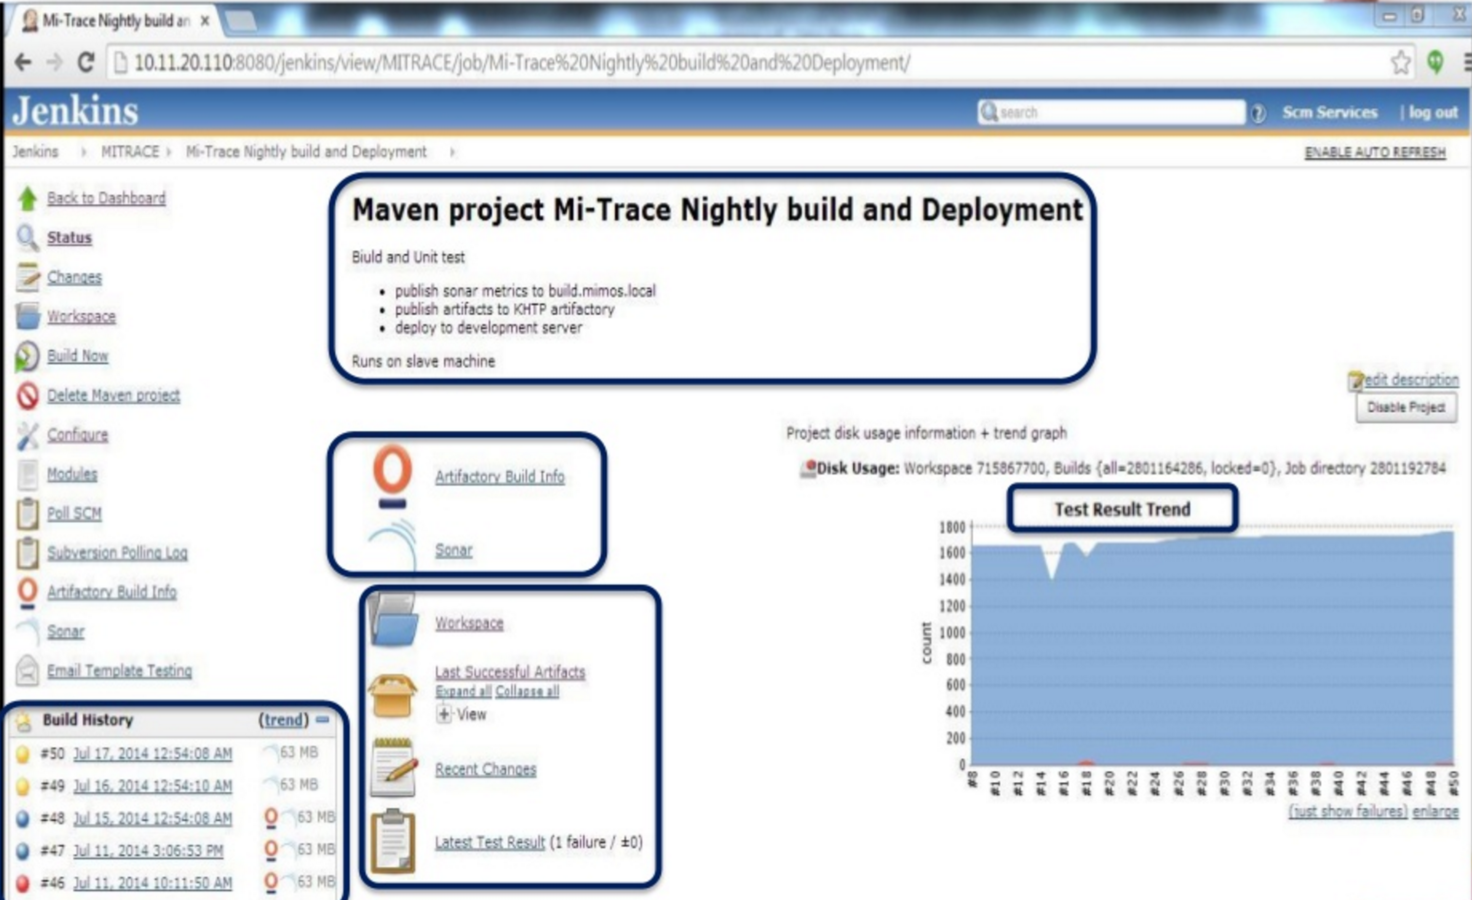Open the Build History trend link
1472x900 pixels.
coord(284,719)
